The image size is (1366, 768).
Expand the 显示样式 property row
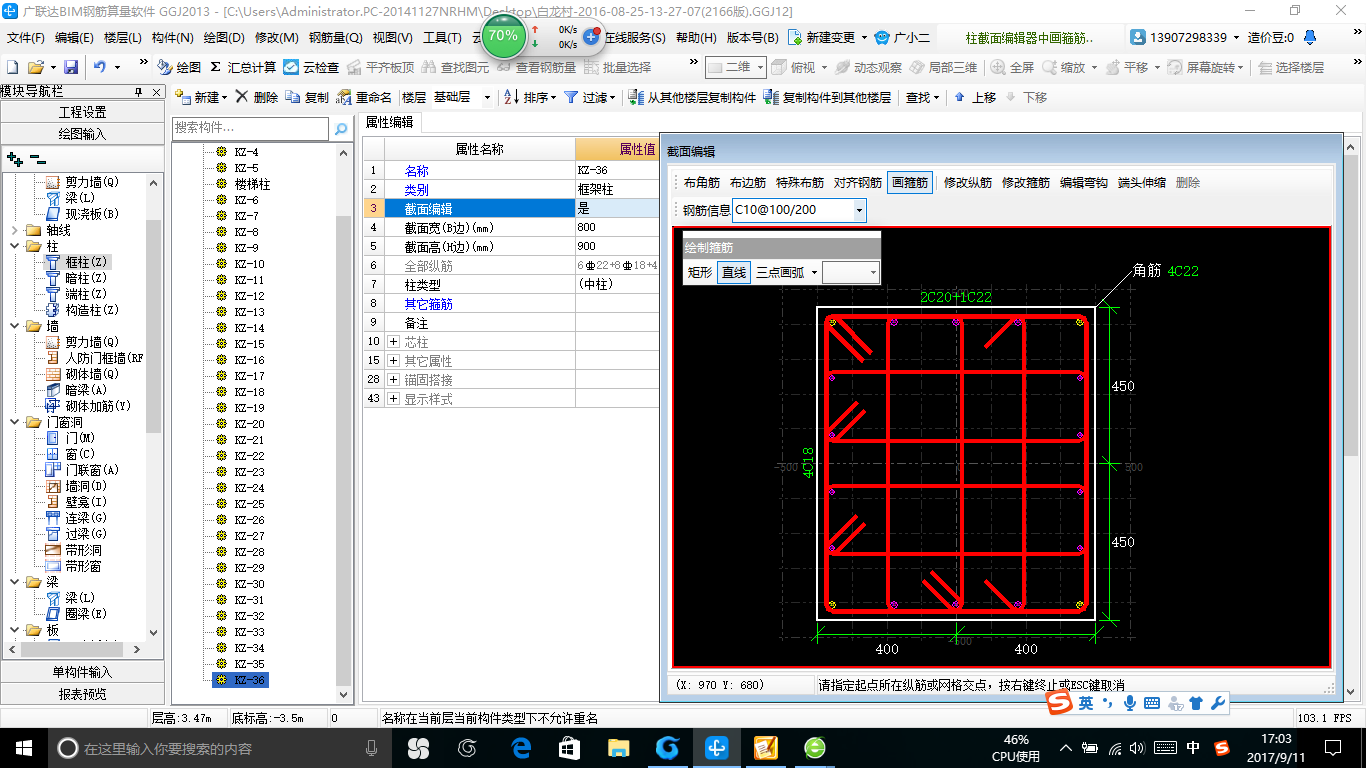point(393,398)
